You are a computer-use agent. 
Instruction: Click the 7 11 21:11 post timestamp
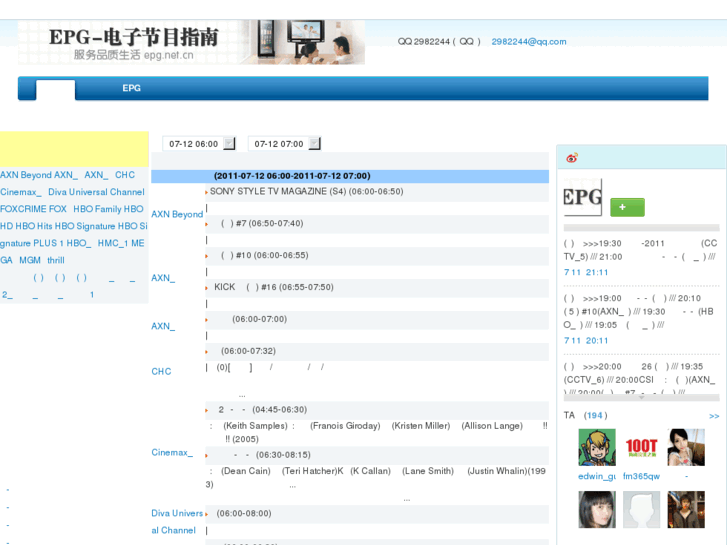[x=586, y=272]
